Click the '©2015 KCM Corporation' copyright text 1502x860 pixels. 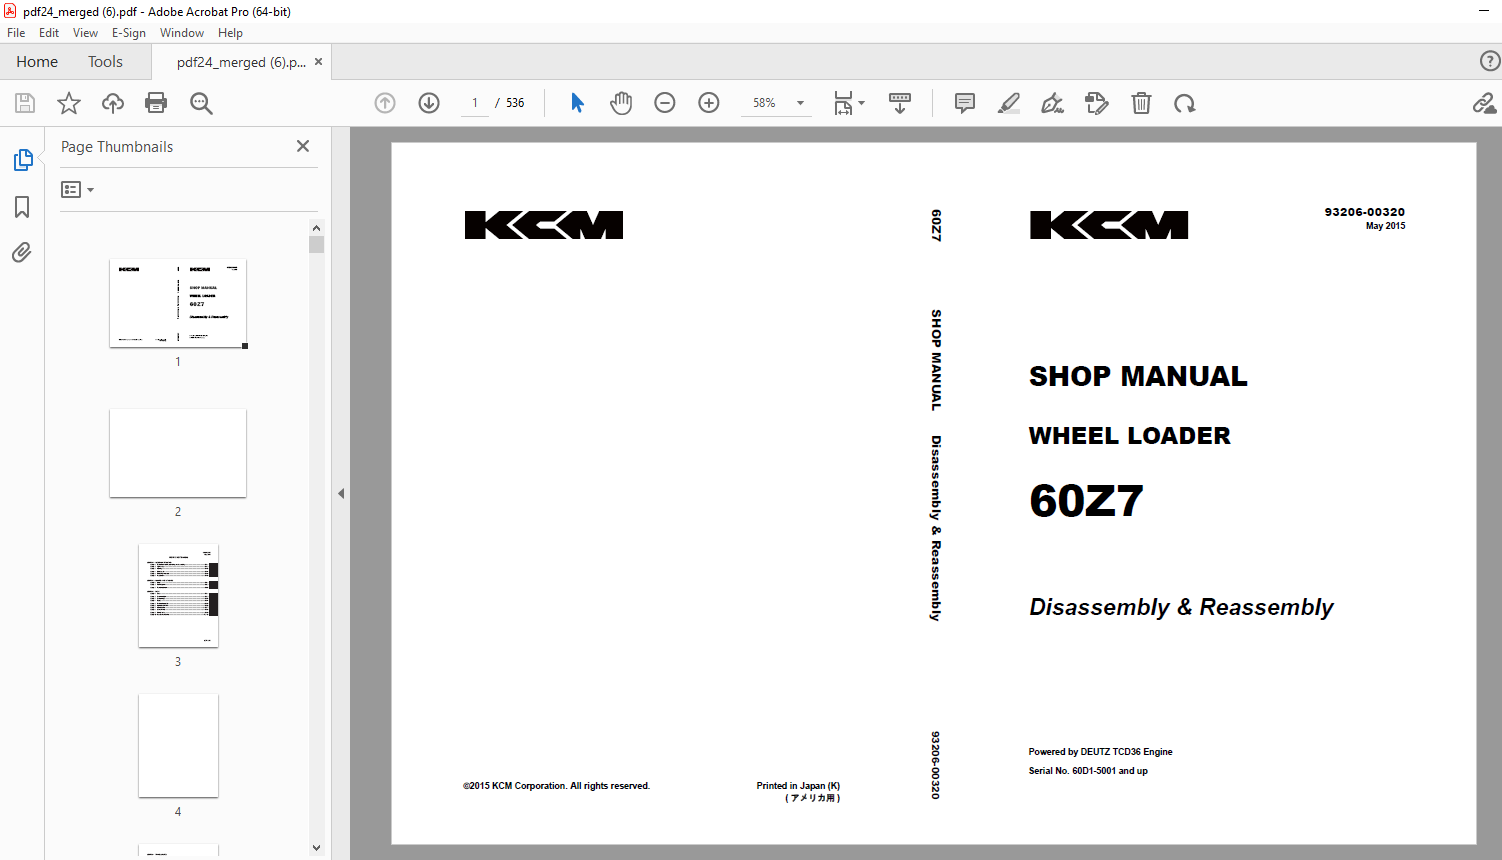point(556,786)
